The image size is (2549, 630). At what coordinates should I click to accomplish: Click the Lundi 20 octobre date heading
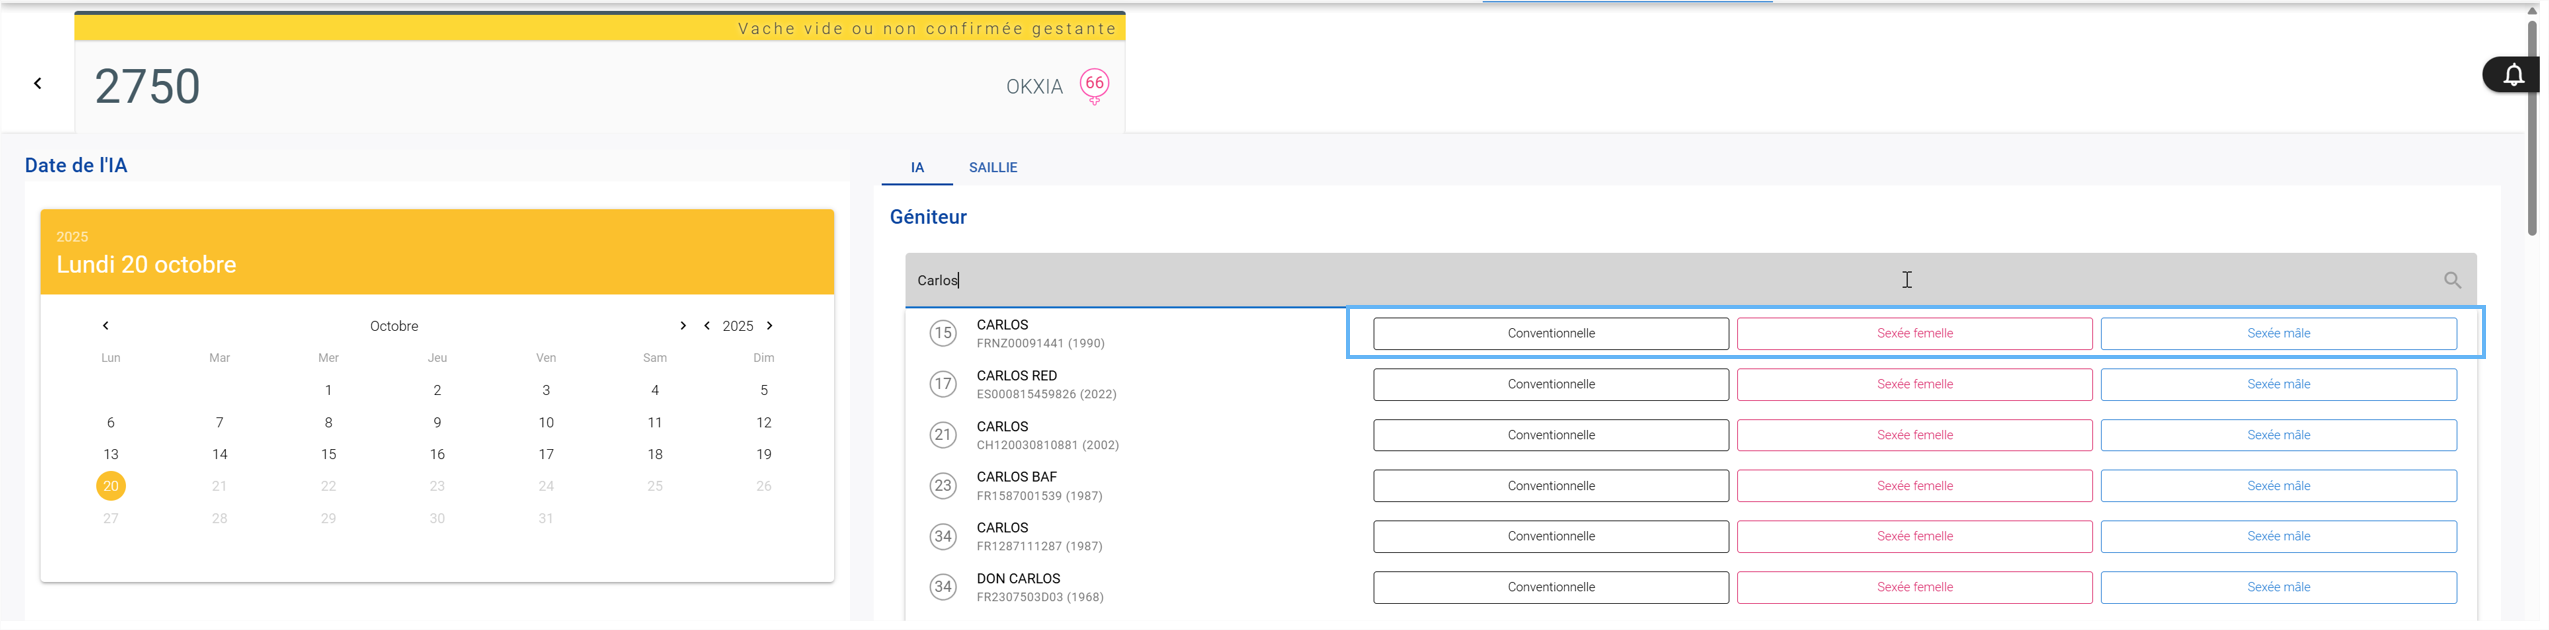(x=146, y=265)
